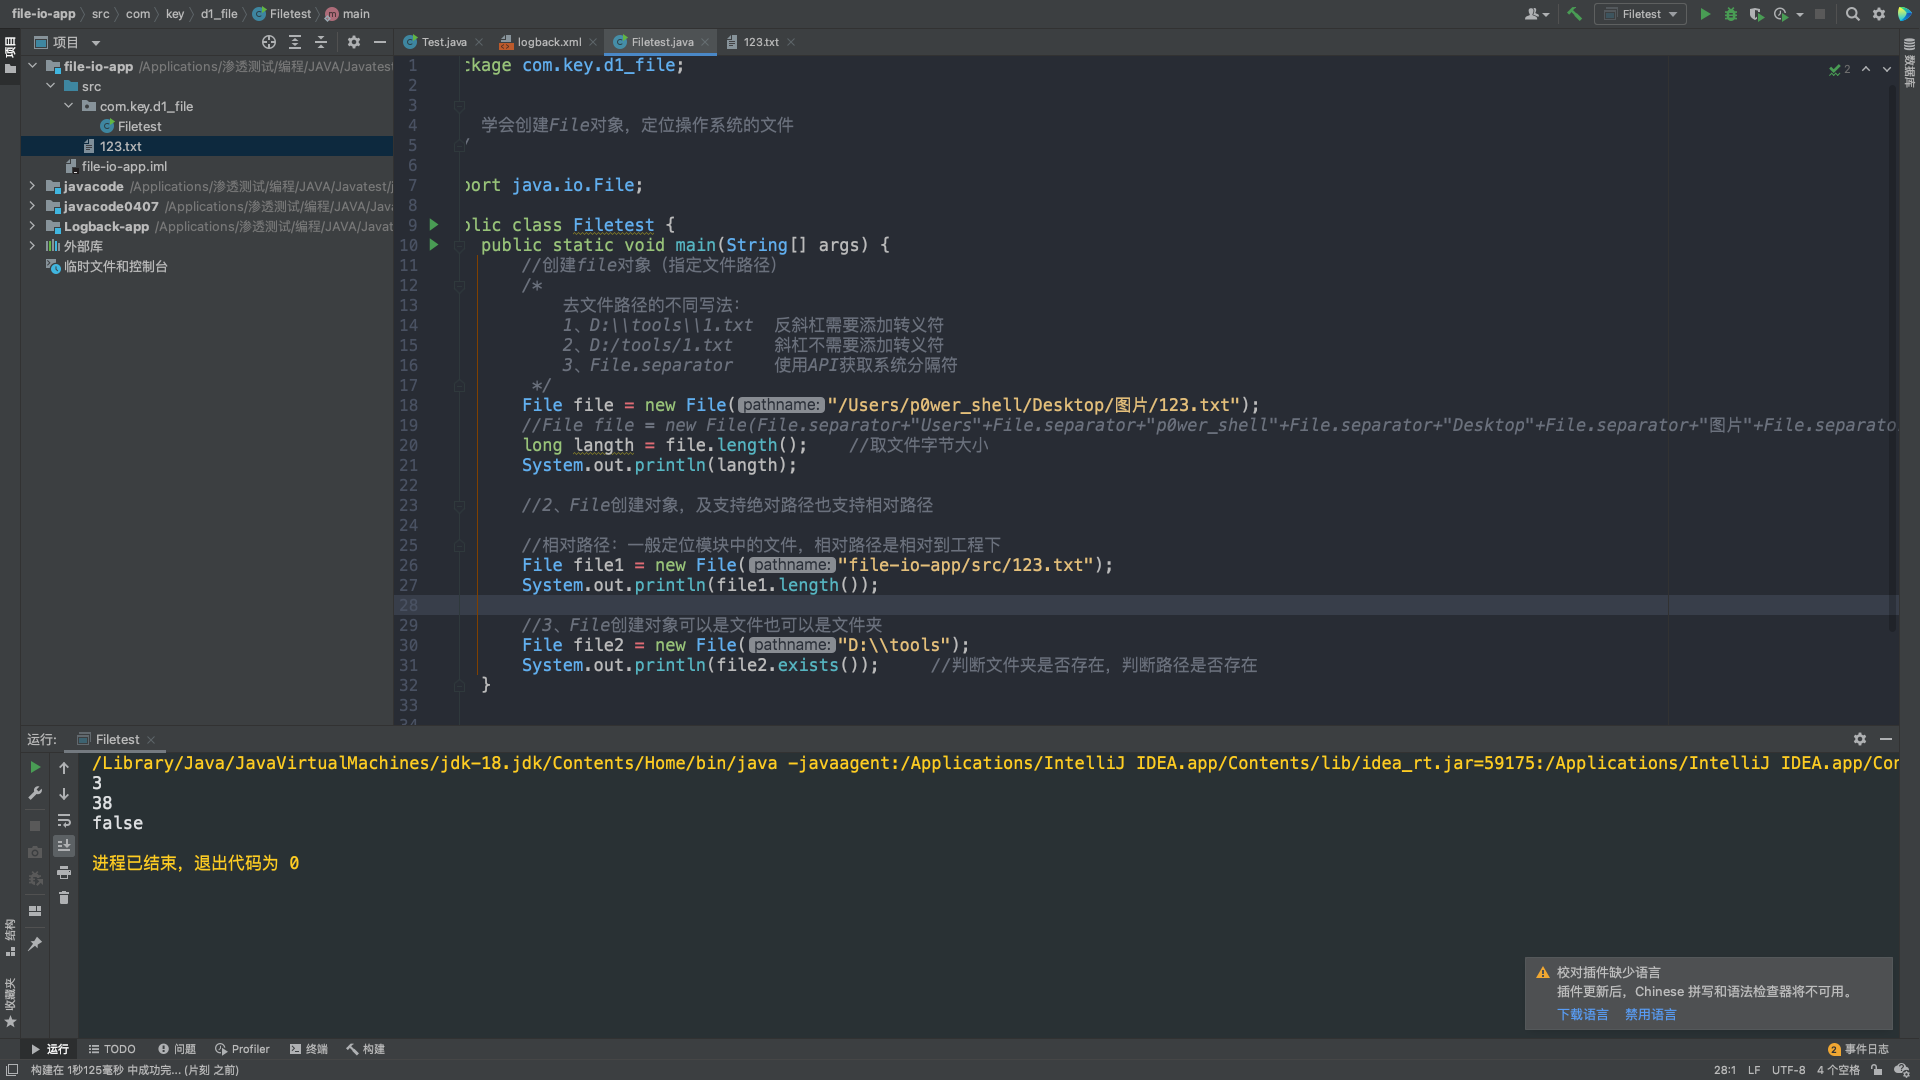Switch to the logback.xml editor tab
The width and height of the screenshot is (1920, 1080).
coord(541,42)
